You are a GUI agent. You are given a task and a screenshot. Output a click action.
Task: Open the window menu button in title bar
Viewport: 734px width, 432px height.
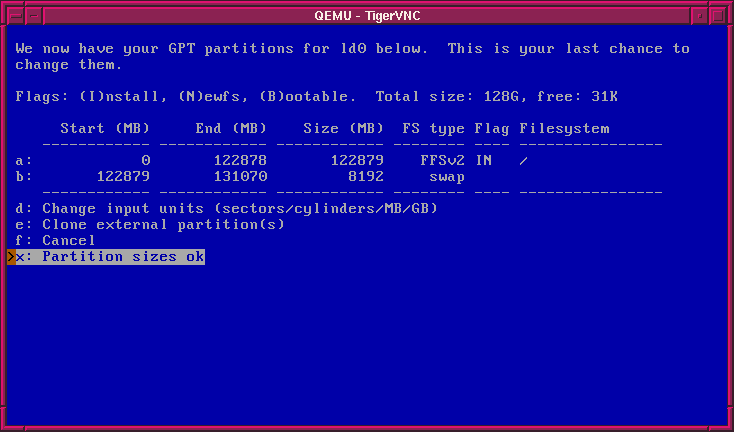[x=14, y=14]
